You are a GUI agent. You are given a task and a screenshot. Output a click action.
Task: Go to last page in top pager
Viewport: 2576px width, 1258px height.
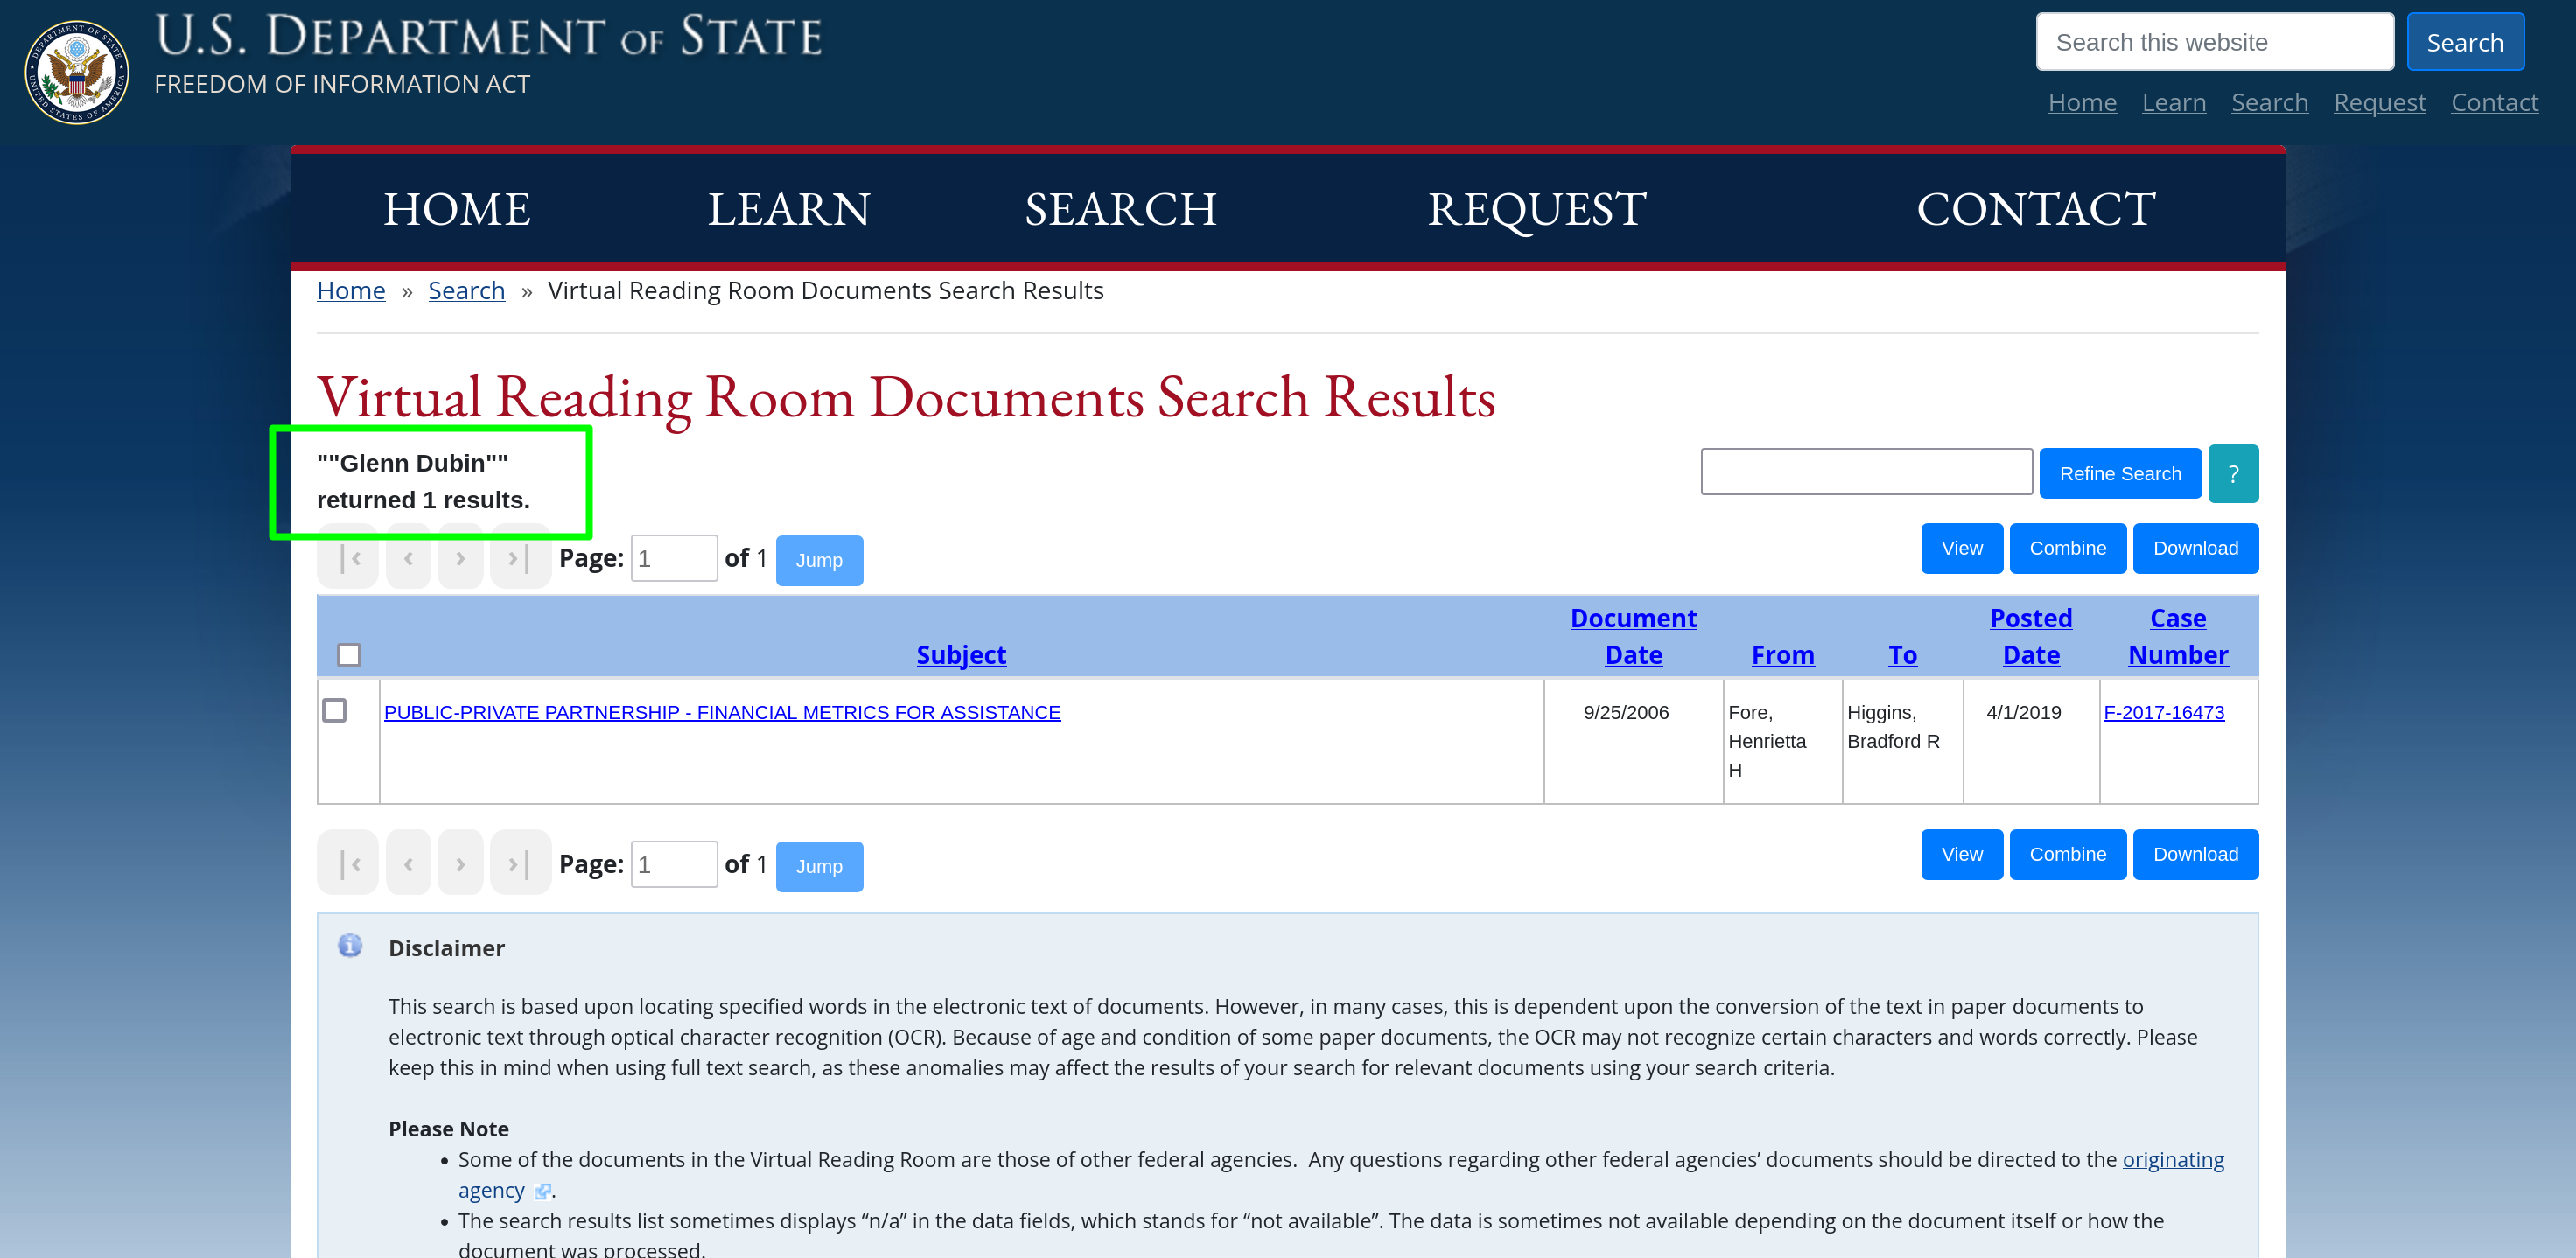[x=519, y=558]
